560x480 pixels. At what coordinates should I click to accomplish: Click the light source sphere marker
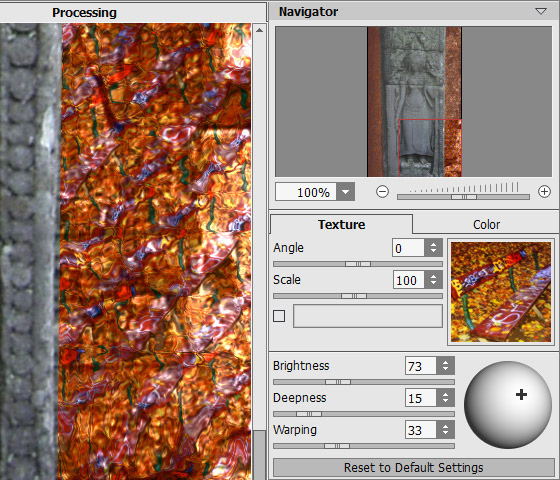521,395
